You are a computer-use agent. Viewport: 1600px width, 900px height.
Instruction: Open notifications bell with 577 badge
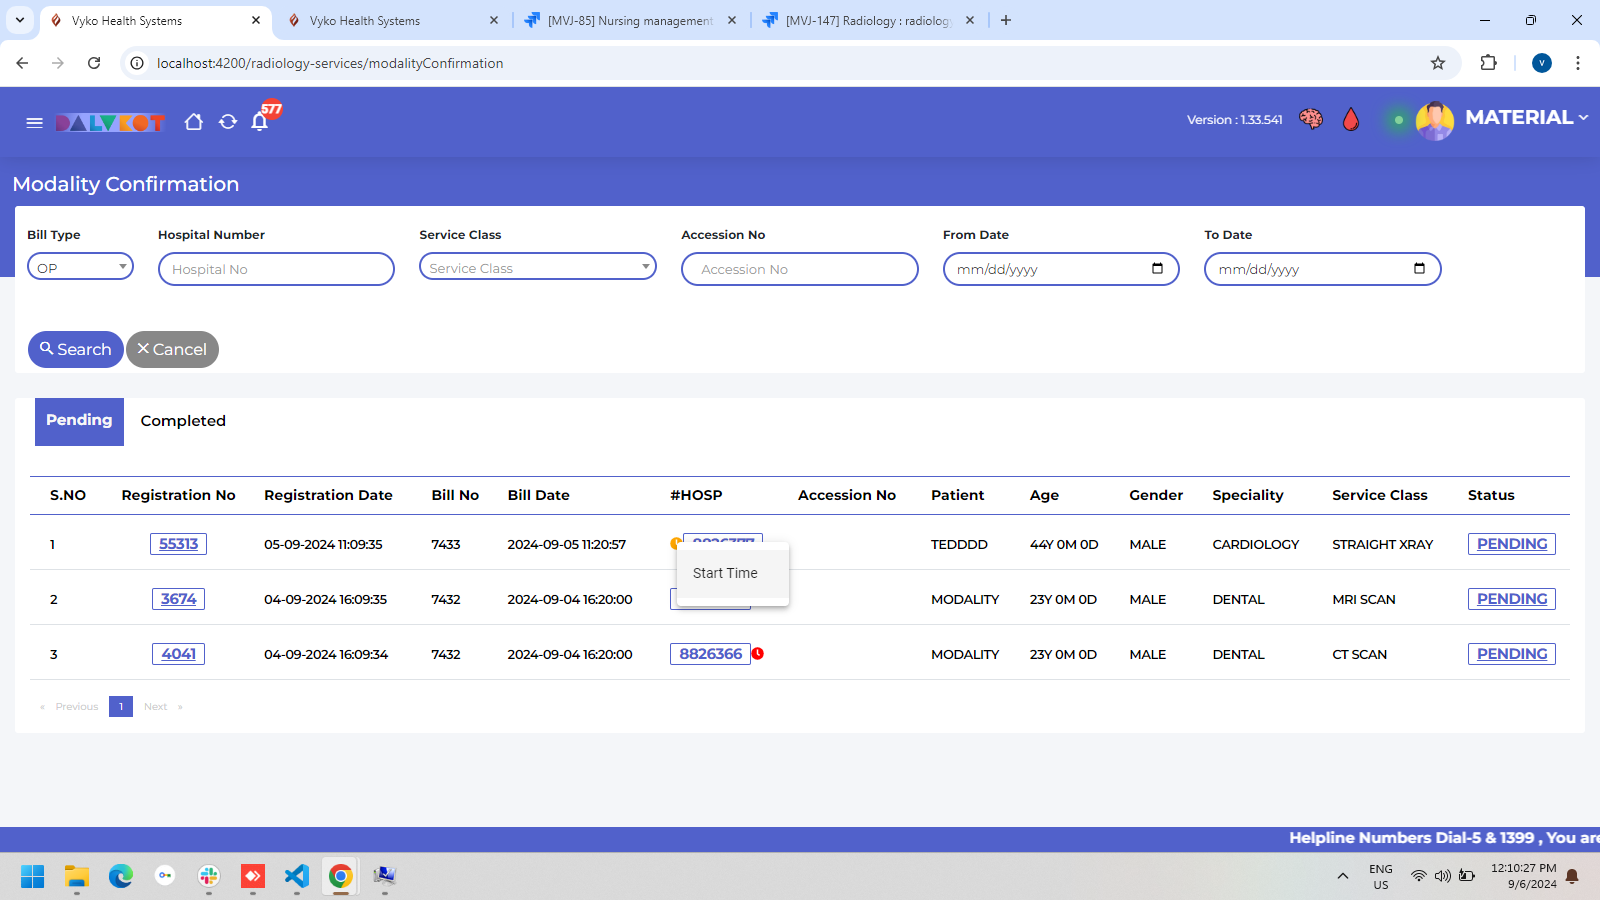(x=260, y=122)
